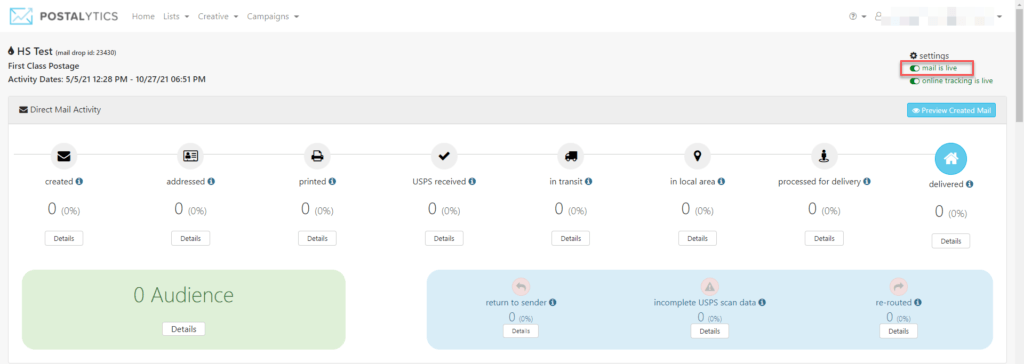The height and width of the screenshot is (364, 1024).
Task: Click the USPS received checkmark icon
Action: click(444, 156)
